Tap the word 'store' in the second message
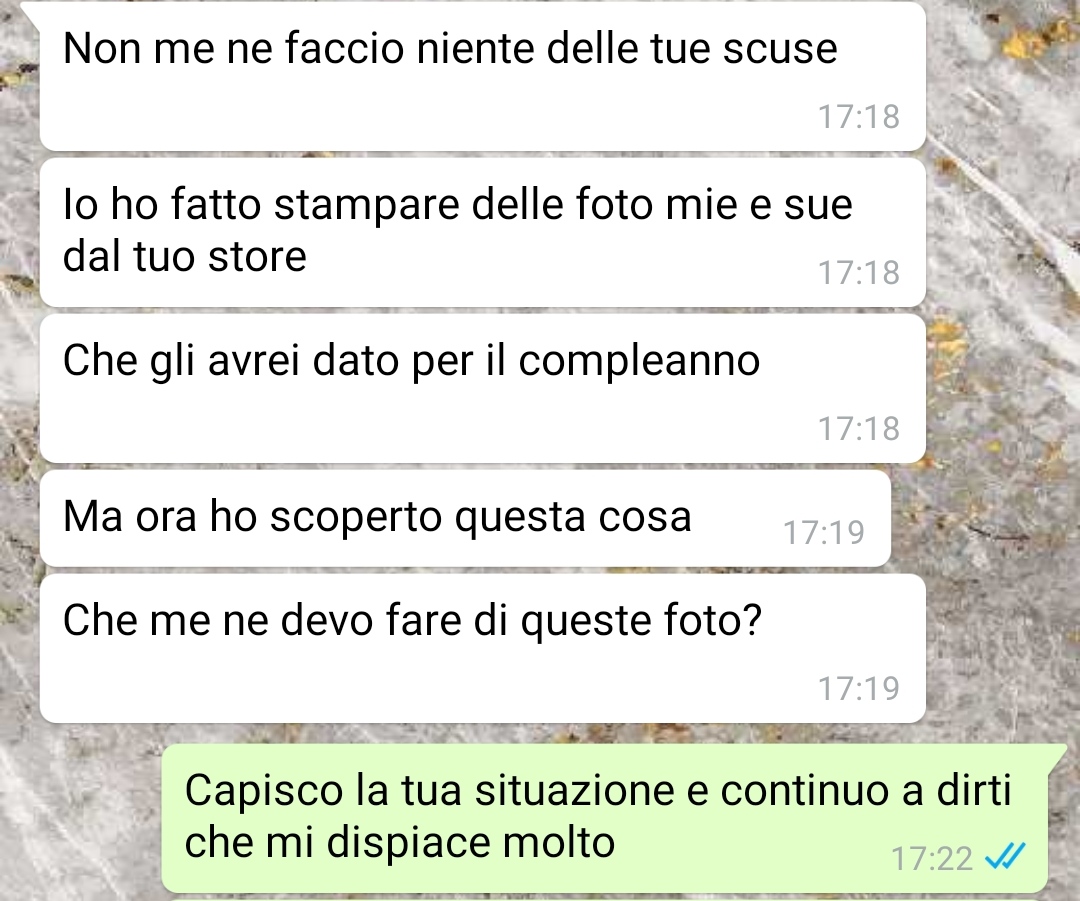 coord(257,256)
